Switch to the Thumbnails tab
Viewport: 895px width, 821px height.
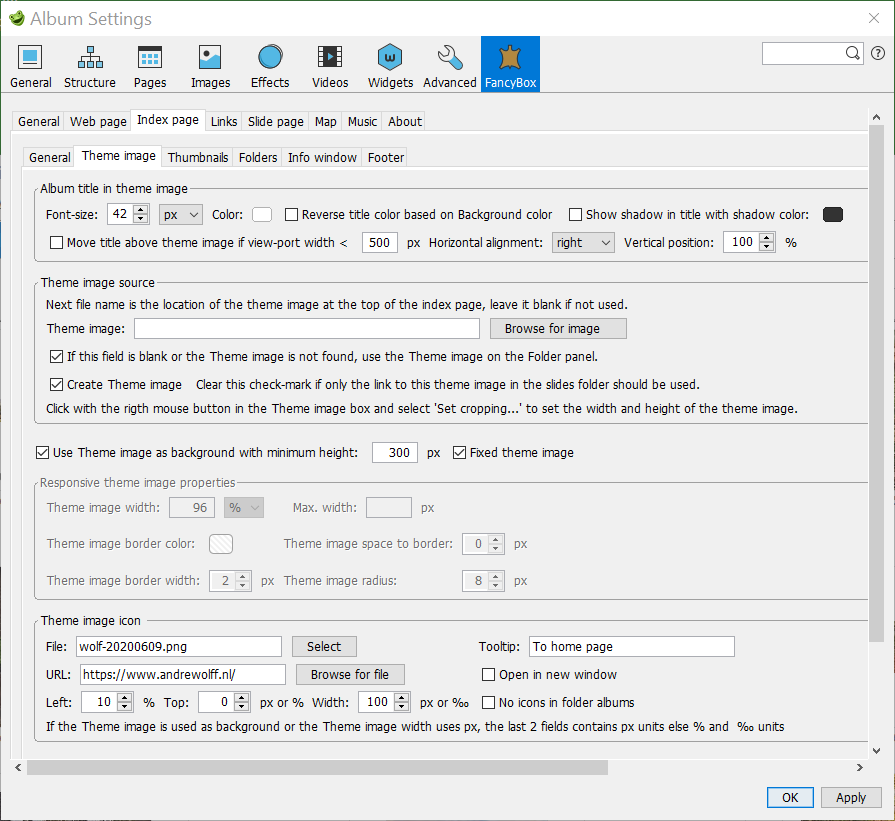tap(197, 157)
